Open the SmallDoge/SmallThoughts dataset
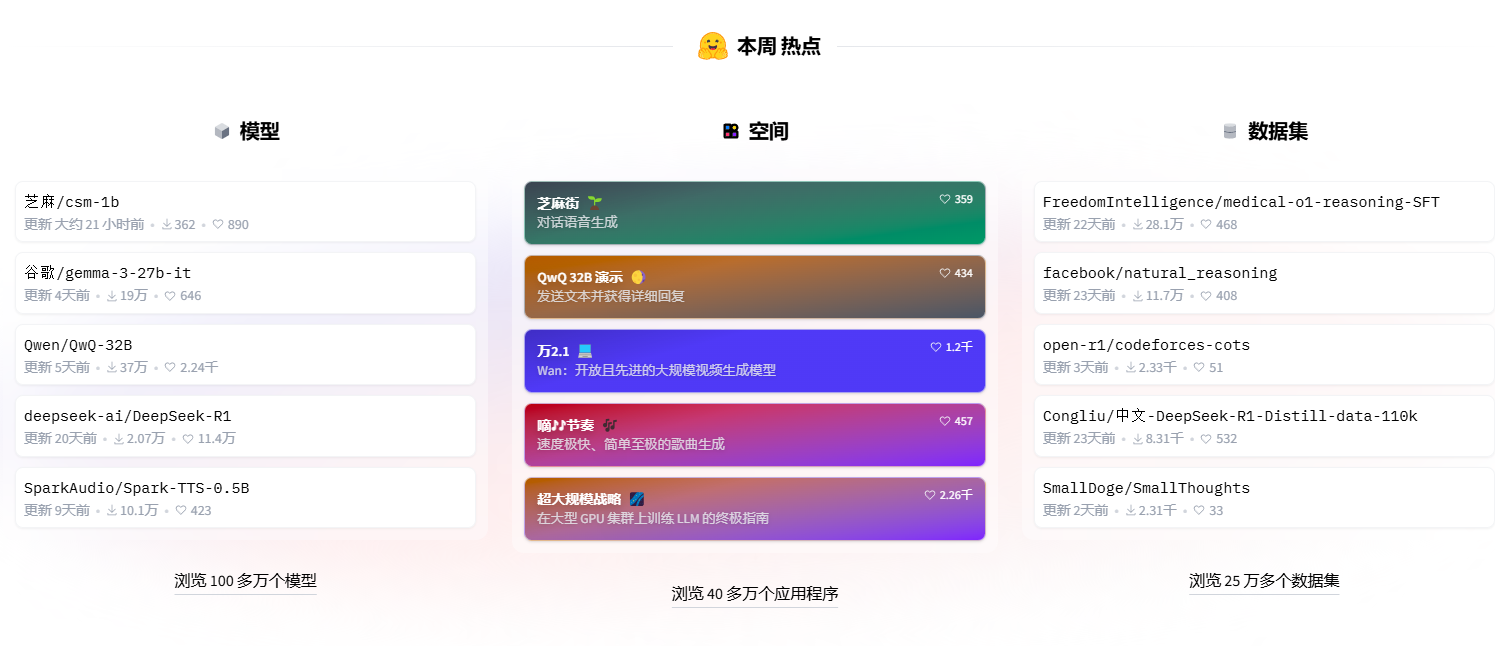Viewport: 1495px width, 646px height. click(x=1264, y=498)
